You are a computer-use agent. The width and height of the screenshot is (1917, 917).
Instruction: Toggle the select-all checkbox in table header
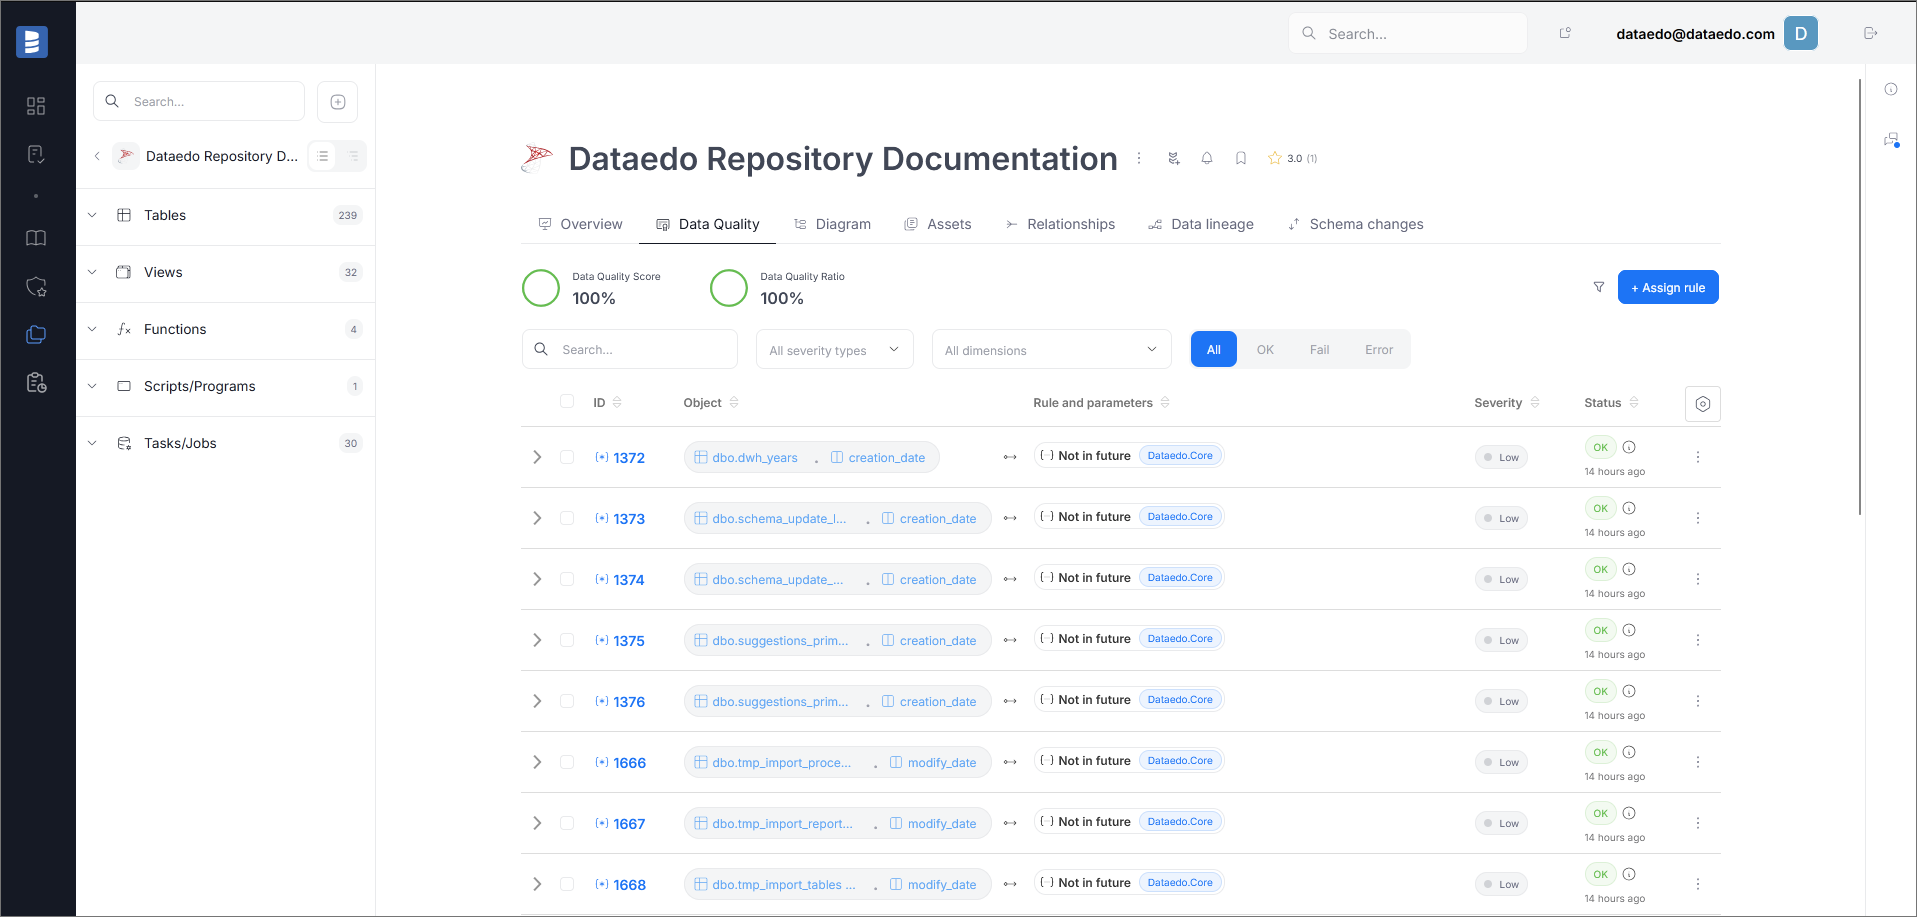tap(567, 402)
